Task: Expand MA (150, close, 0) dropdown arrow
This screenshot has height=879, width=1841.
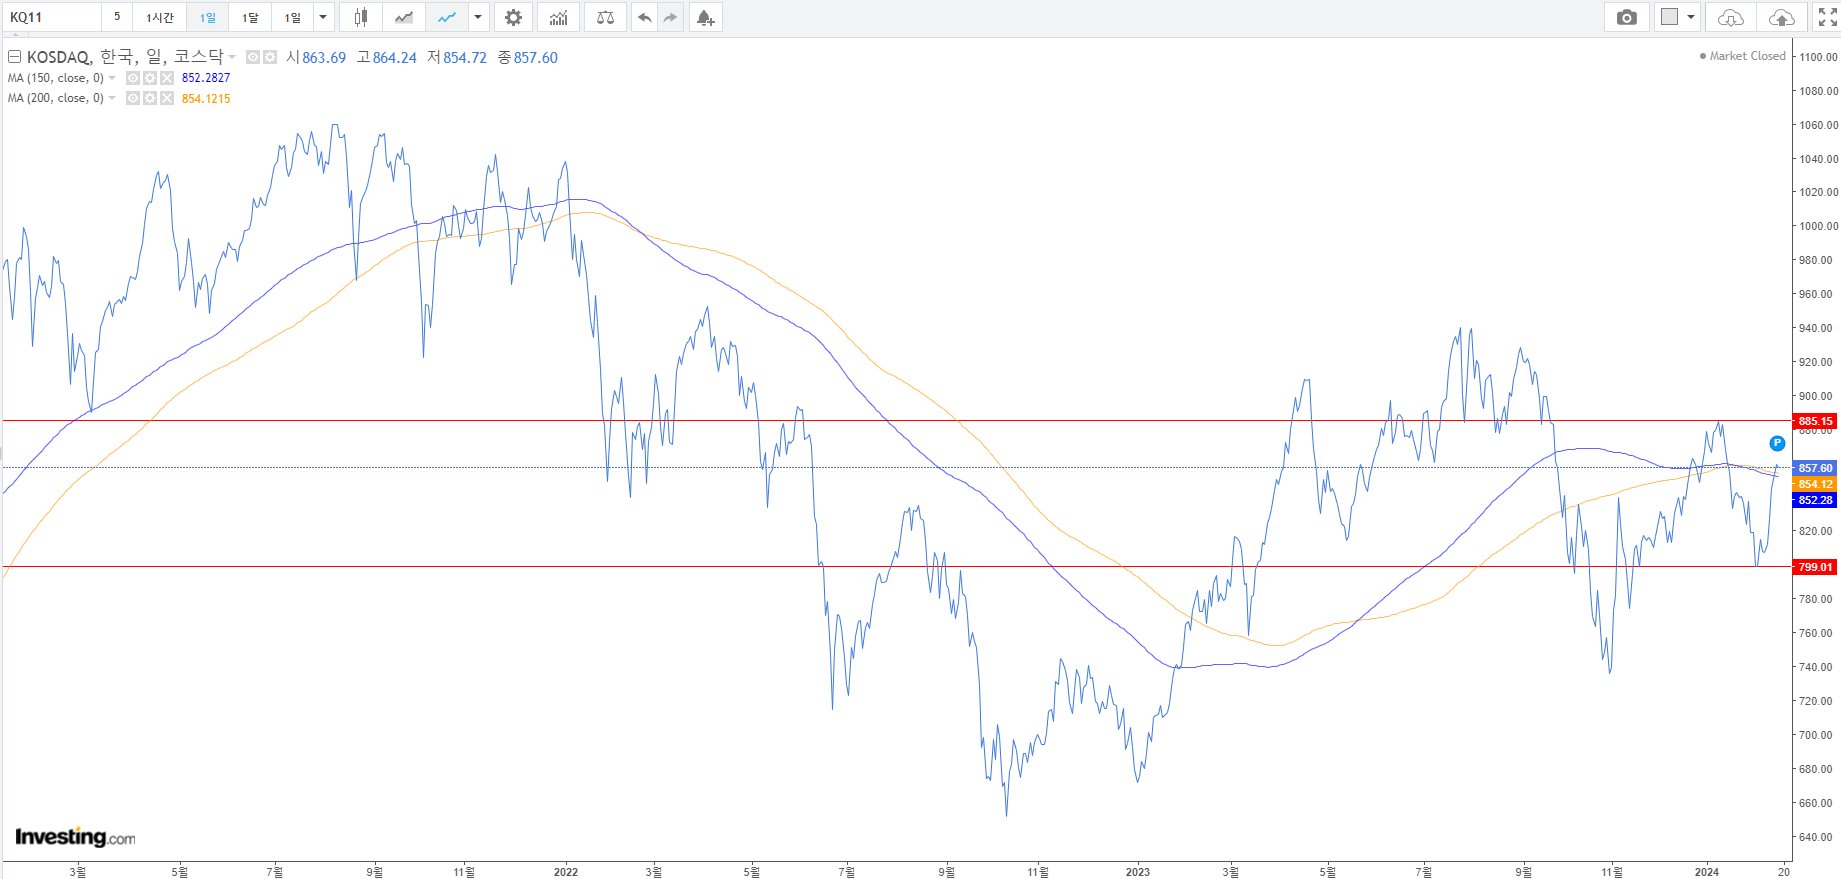Action: [112, 78]
